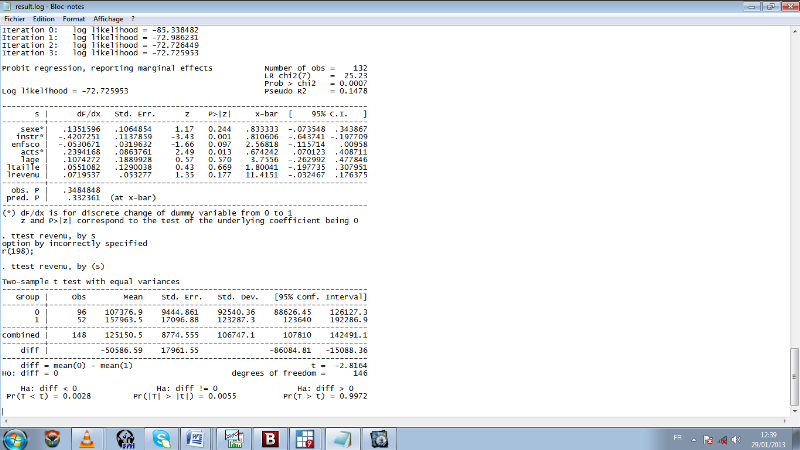
Task: Open the network connection tray icon
Action: pyautogui.click(x=722, y=440)
